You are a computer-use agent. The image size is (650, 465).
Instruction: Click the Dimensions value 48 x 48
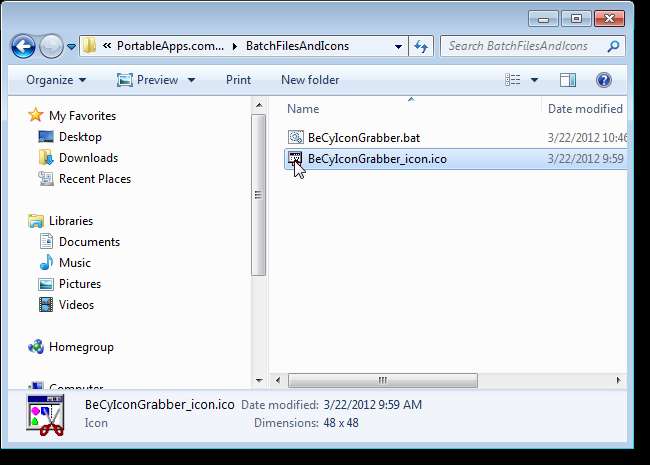[x=341, y=423]
